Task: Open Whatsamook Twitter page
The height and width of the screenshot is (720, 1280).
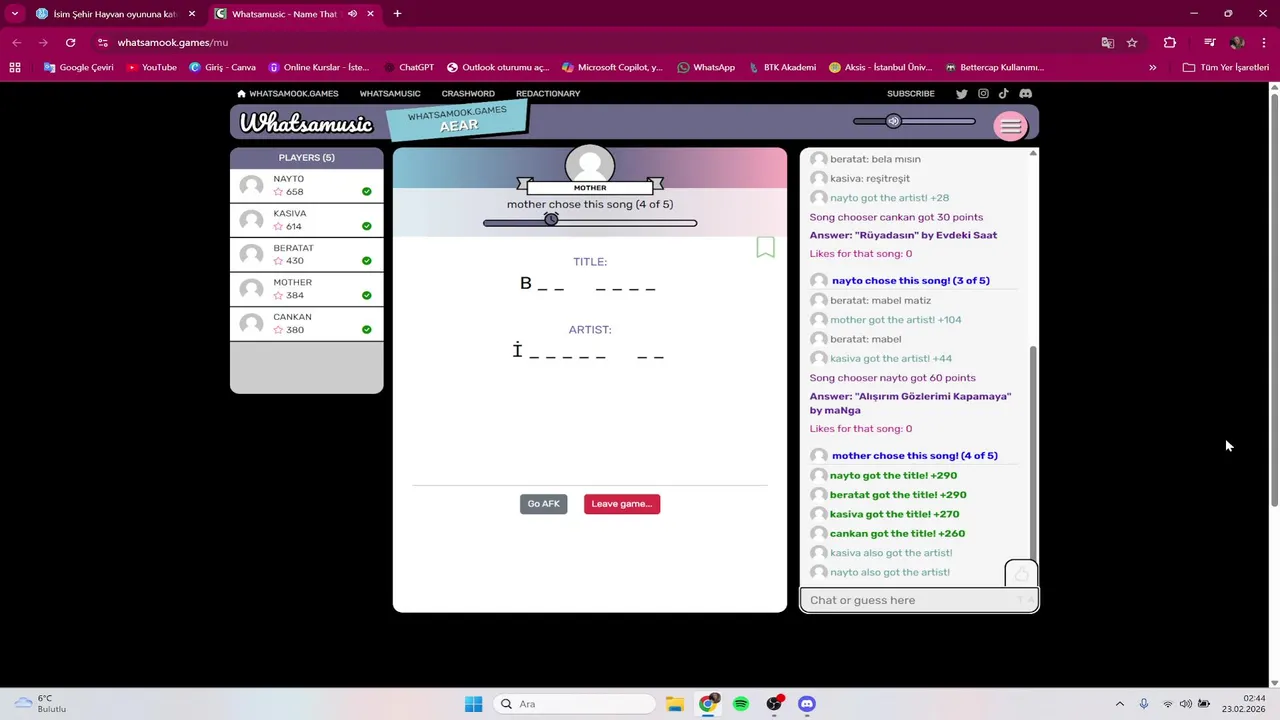Action: (x=961, y=94)
